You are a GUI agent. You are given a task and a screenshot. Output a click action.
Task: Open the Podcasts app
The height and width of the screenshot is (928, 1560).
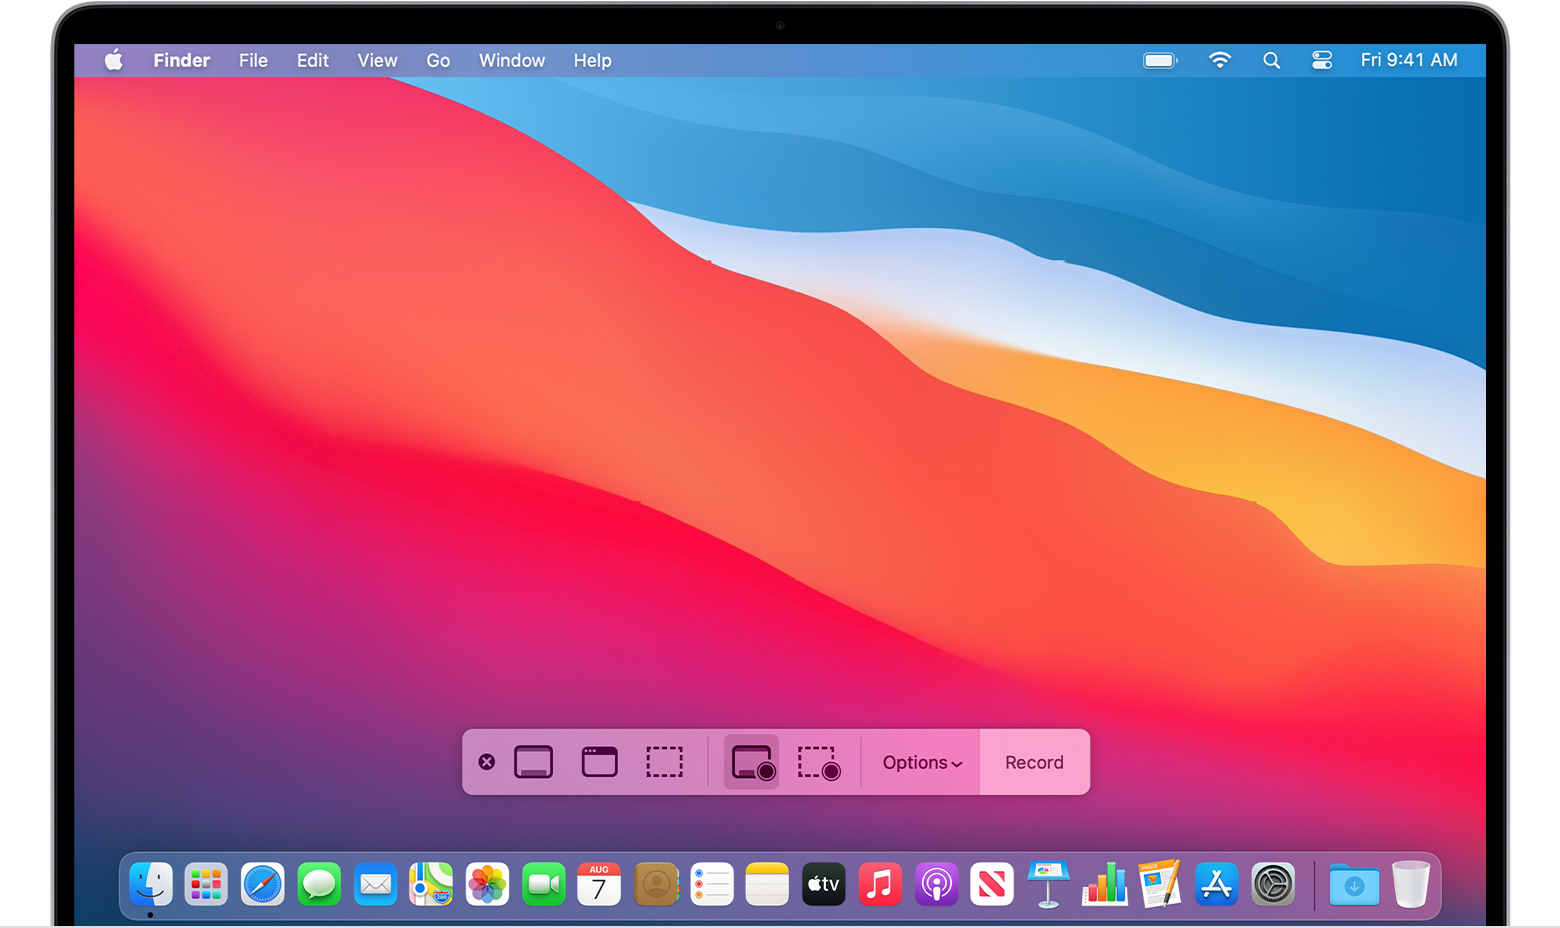point(936,884)
